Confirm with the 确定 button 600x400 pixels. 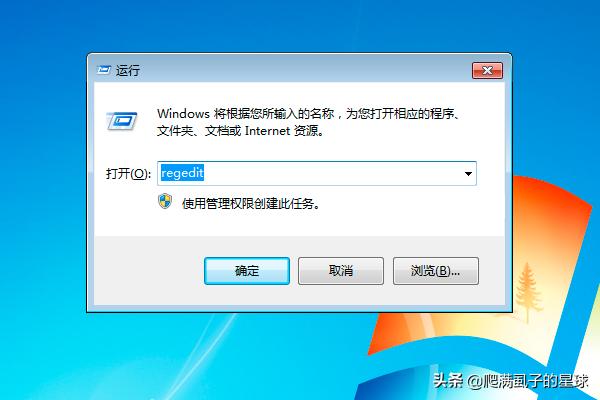(247, 271)
